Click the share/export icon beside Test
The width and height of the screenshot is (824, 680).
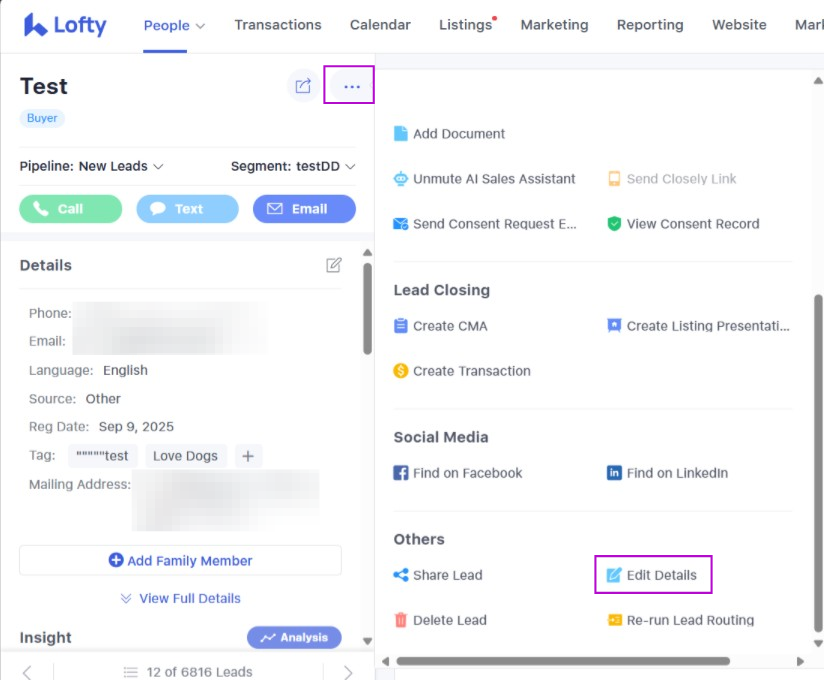[x=303, y=86]
